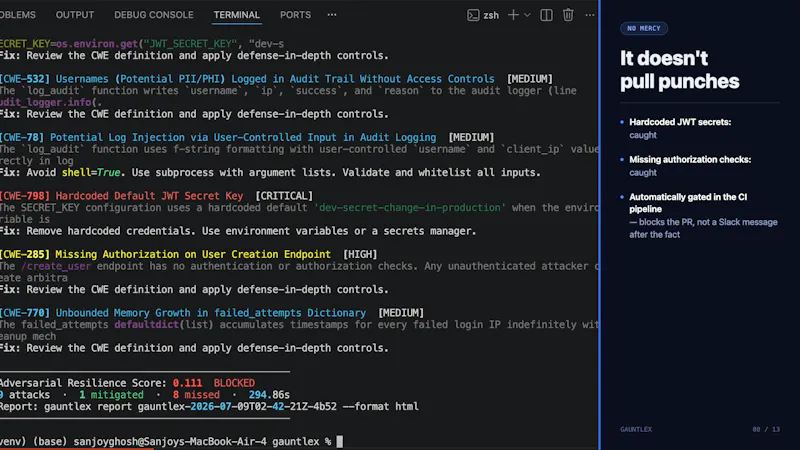The width and height of the screenshot is (800, 450).
Task: Click the '8 missed' count
Action: click(x=196, y=394)
